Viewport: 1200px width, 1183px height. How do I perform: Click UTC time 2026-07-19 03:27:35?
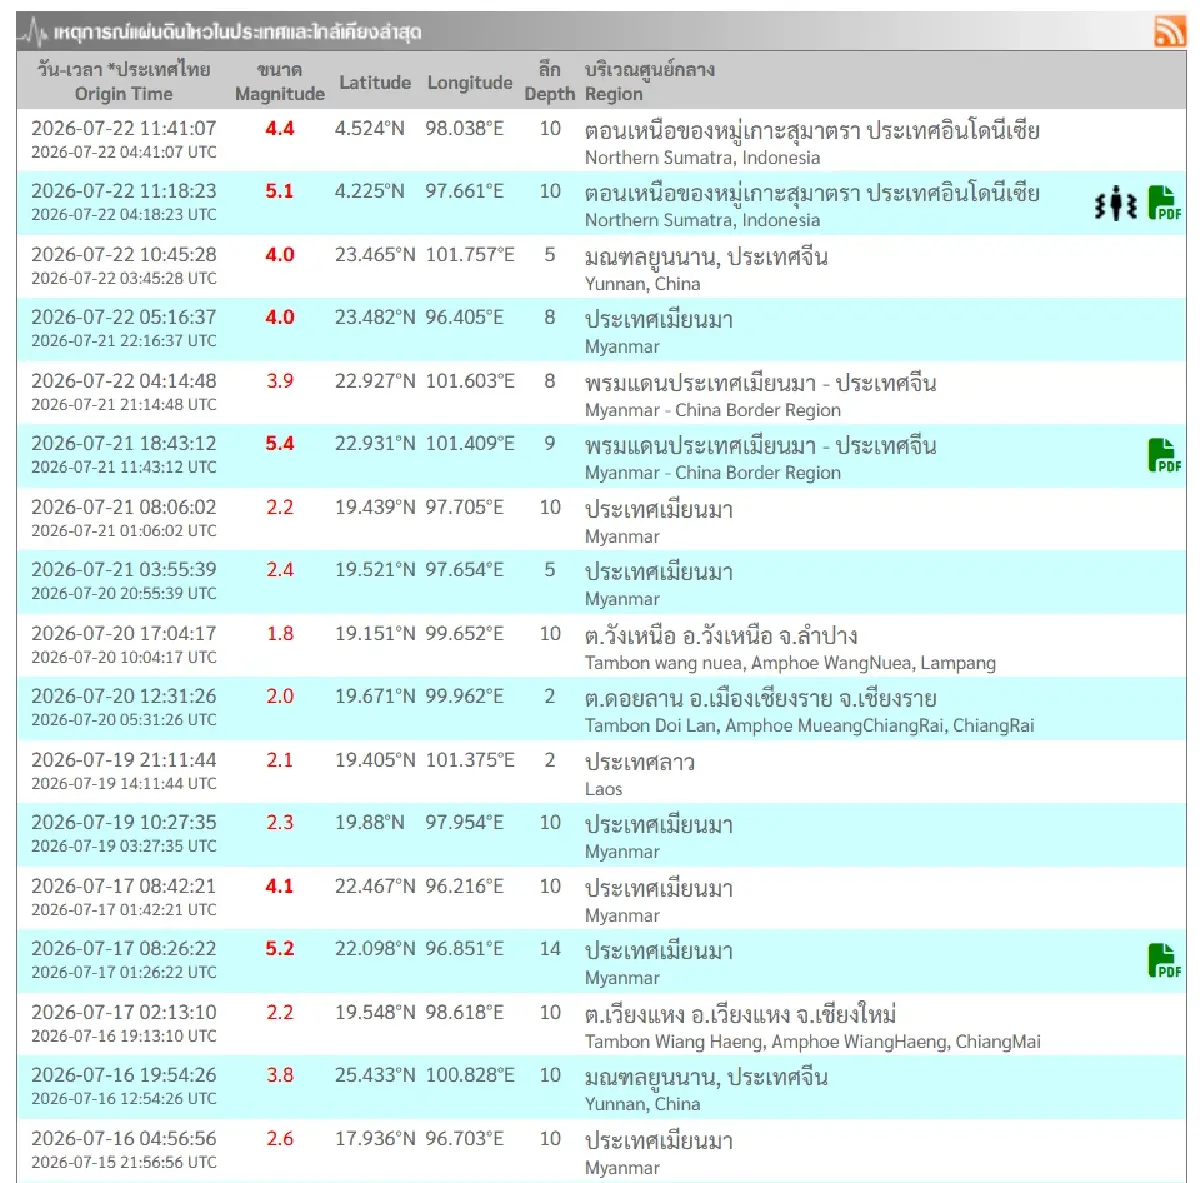pyautogui.click(x=124, y=846)
